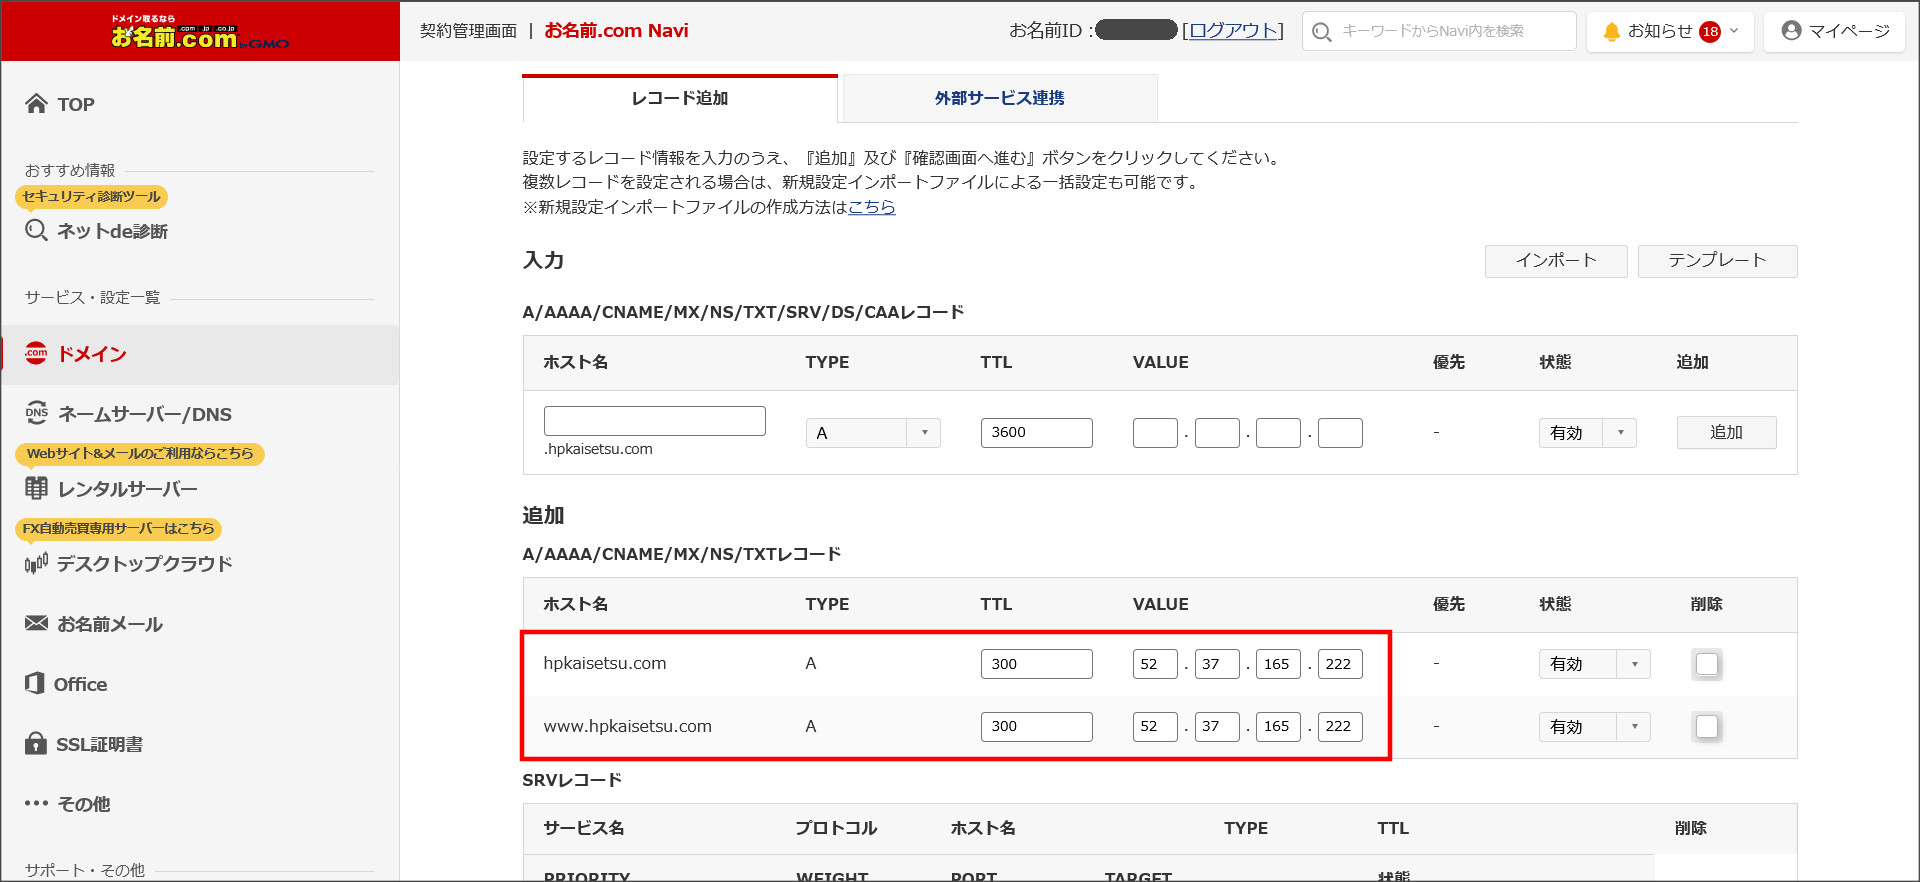Select the ドメイン icon in sidebar
The width and height of the screenshot is (1920, 882).
click(36, 354)
